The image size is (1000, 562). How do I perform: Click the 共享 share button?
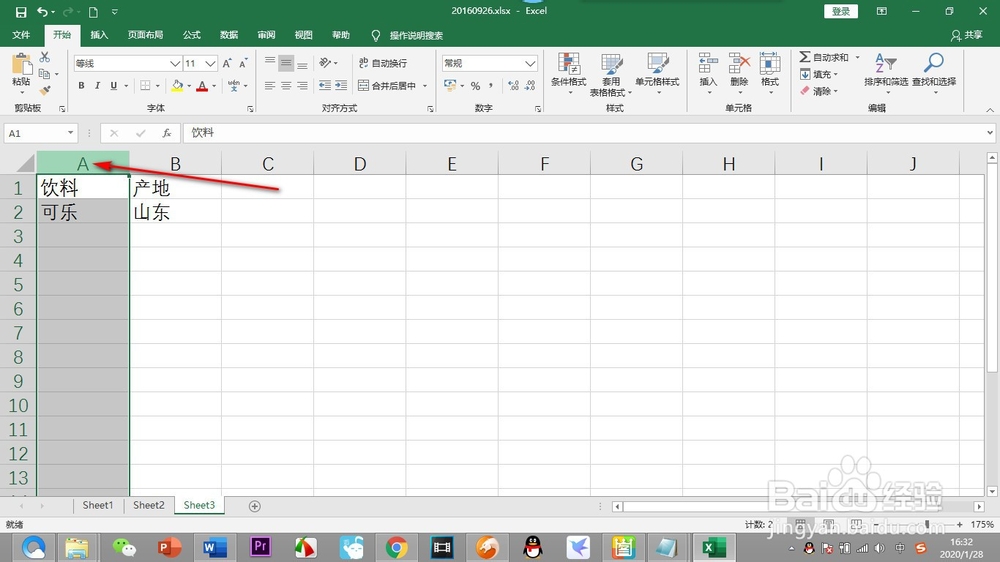[x=967, y=35]
